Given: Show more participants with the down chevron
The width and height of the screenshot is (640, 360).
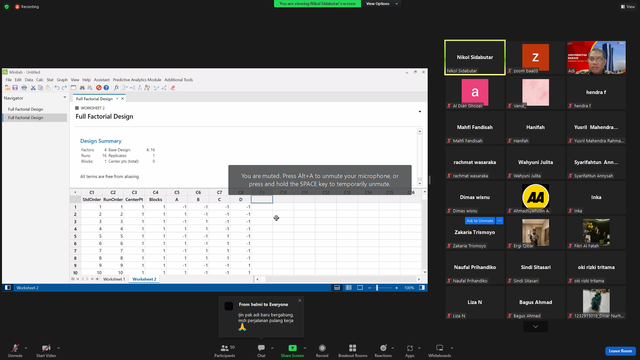Looking at the screenshot, I should (x=536, y=327).
